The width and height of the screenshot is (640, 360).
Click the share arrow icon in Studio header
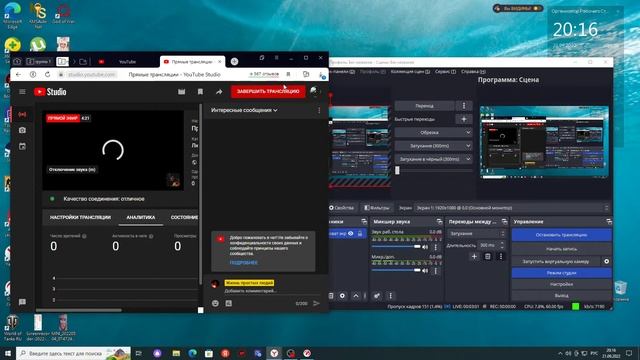pyautogui.click(x=219, y=92)
